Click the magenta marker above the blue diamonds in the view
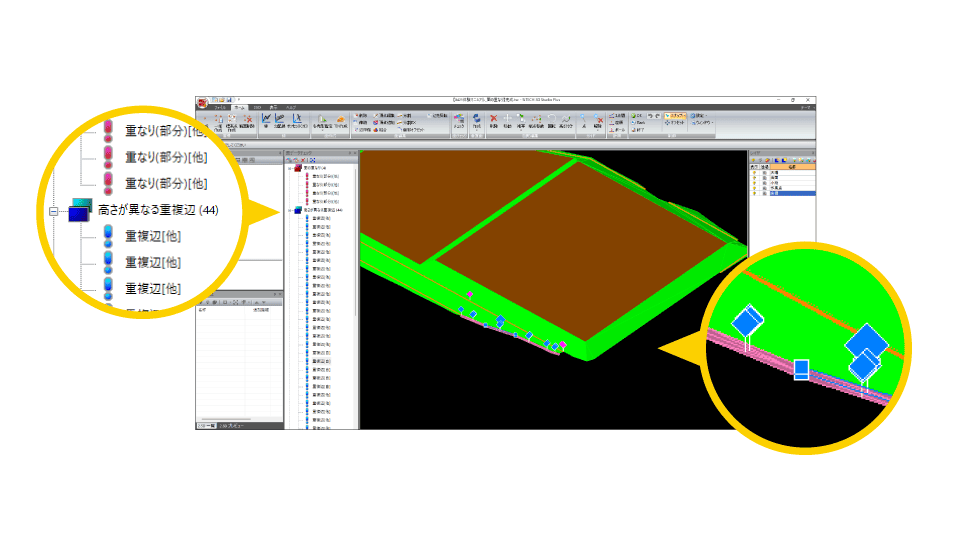This screenshot has height=540, width=960. [x=470, y=294]
